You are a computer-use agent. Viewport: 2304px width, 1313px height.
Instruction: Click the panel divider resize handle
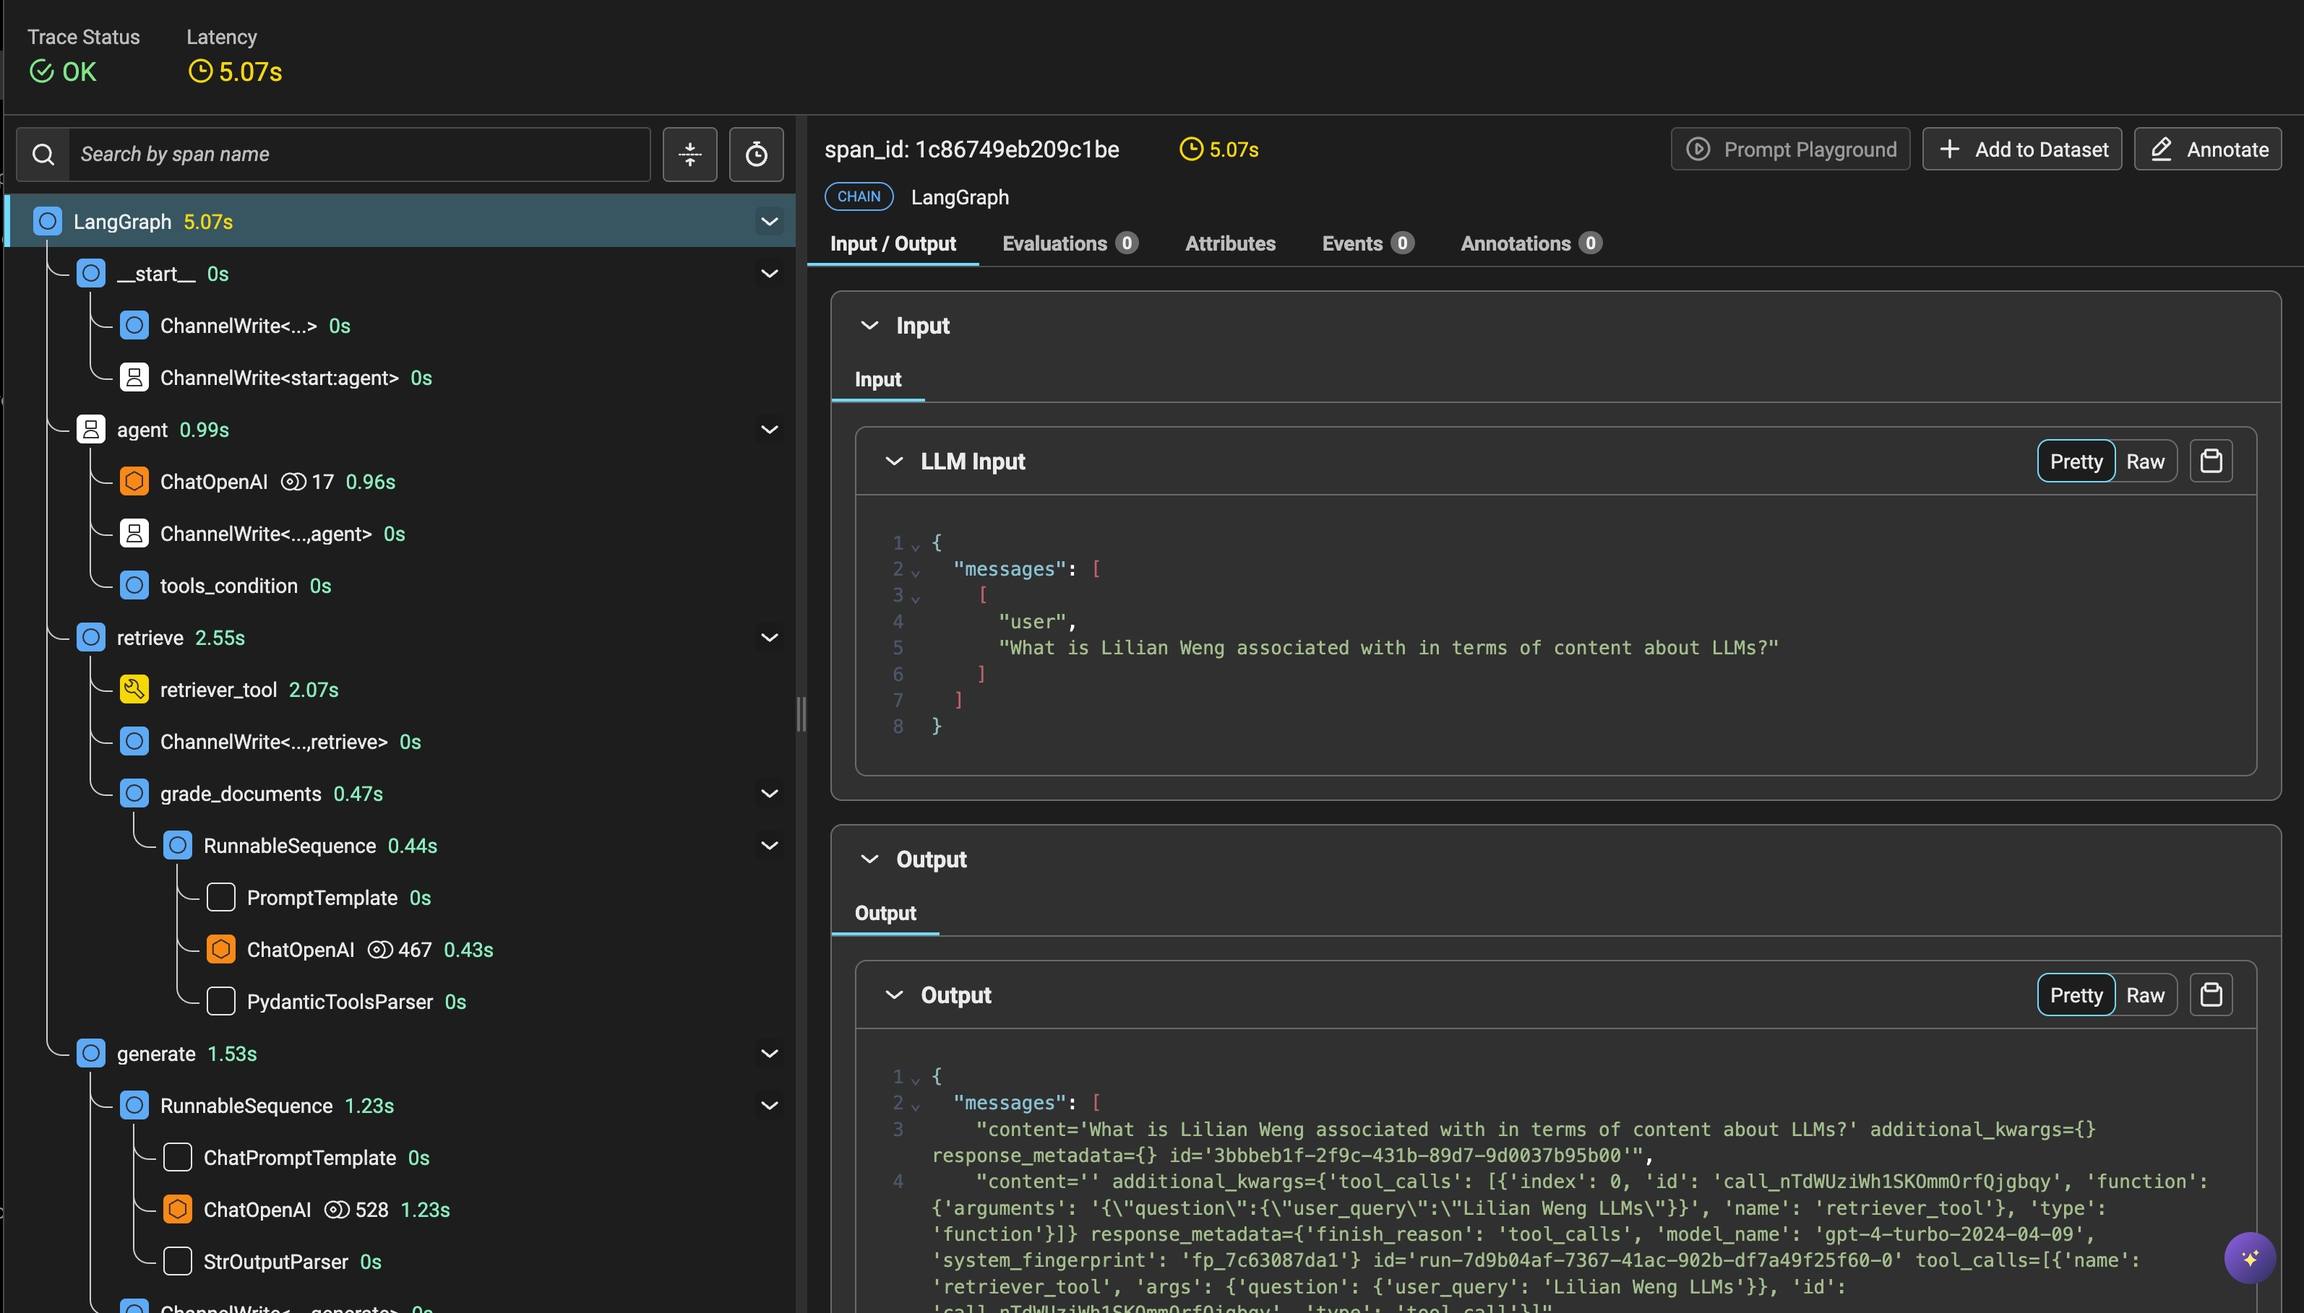pyautogui.click(x=801, y=714)
